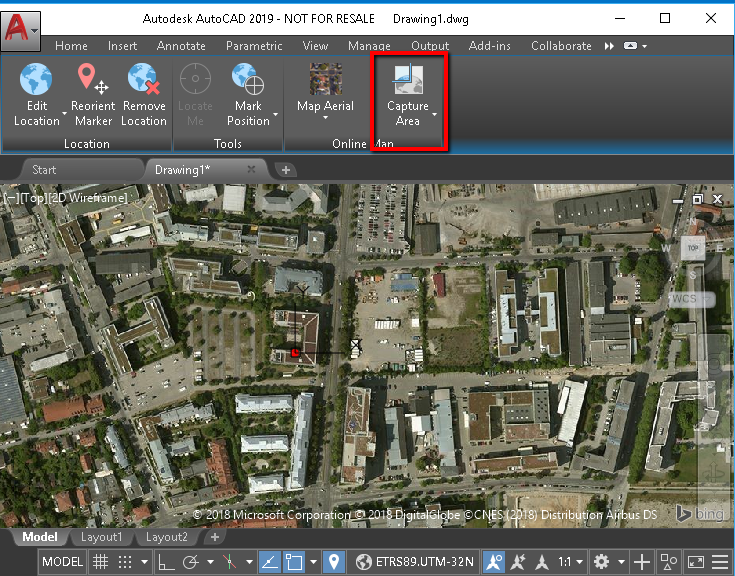Click the Isolate Objects status icon
Viewport: 735px width, 576px height.
click(668, 561)
